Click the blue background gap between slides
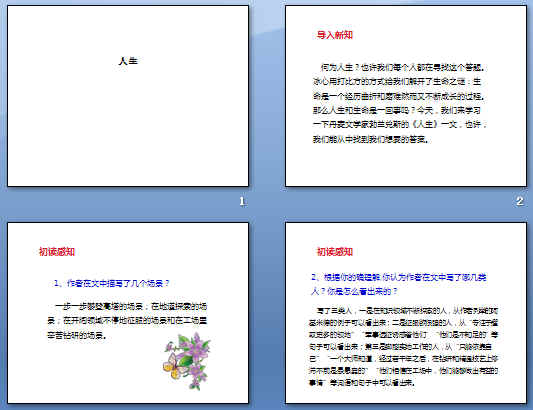The image size is (533, 410). pos(267,204)
